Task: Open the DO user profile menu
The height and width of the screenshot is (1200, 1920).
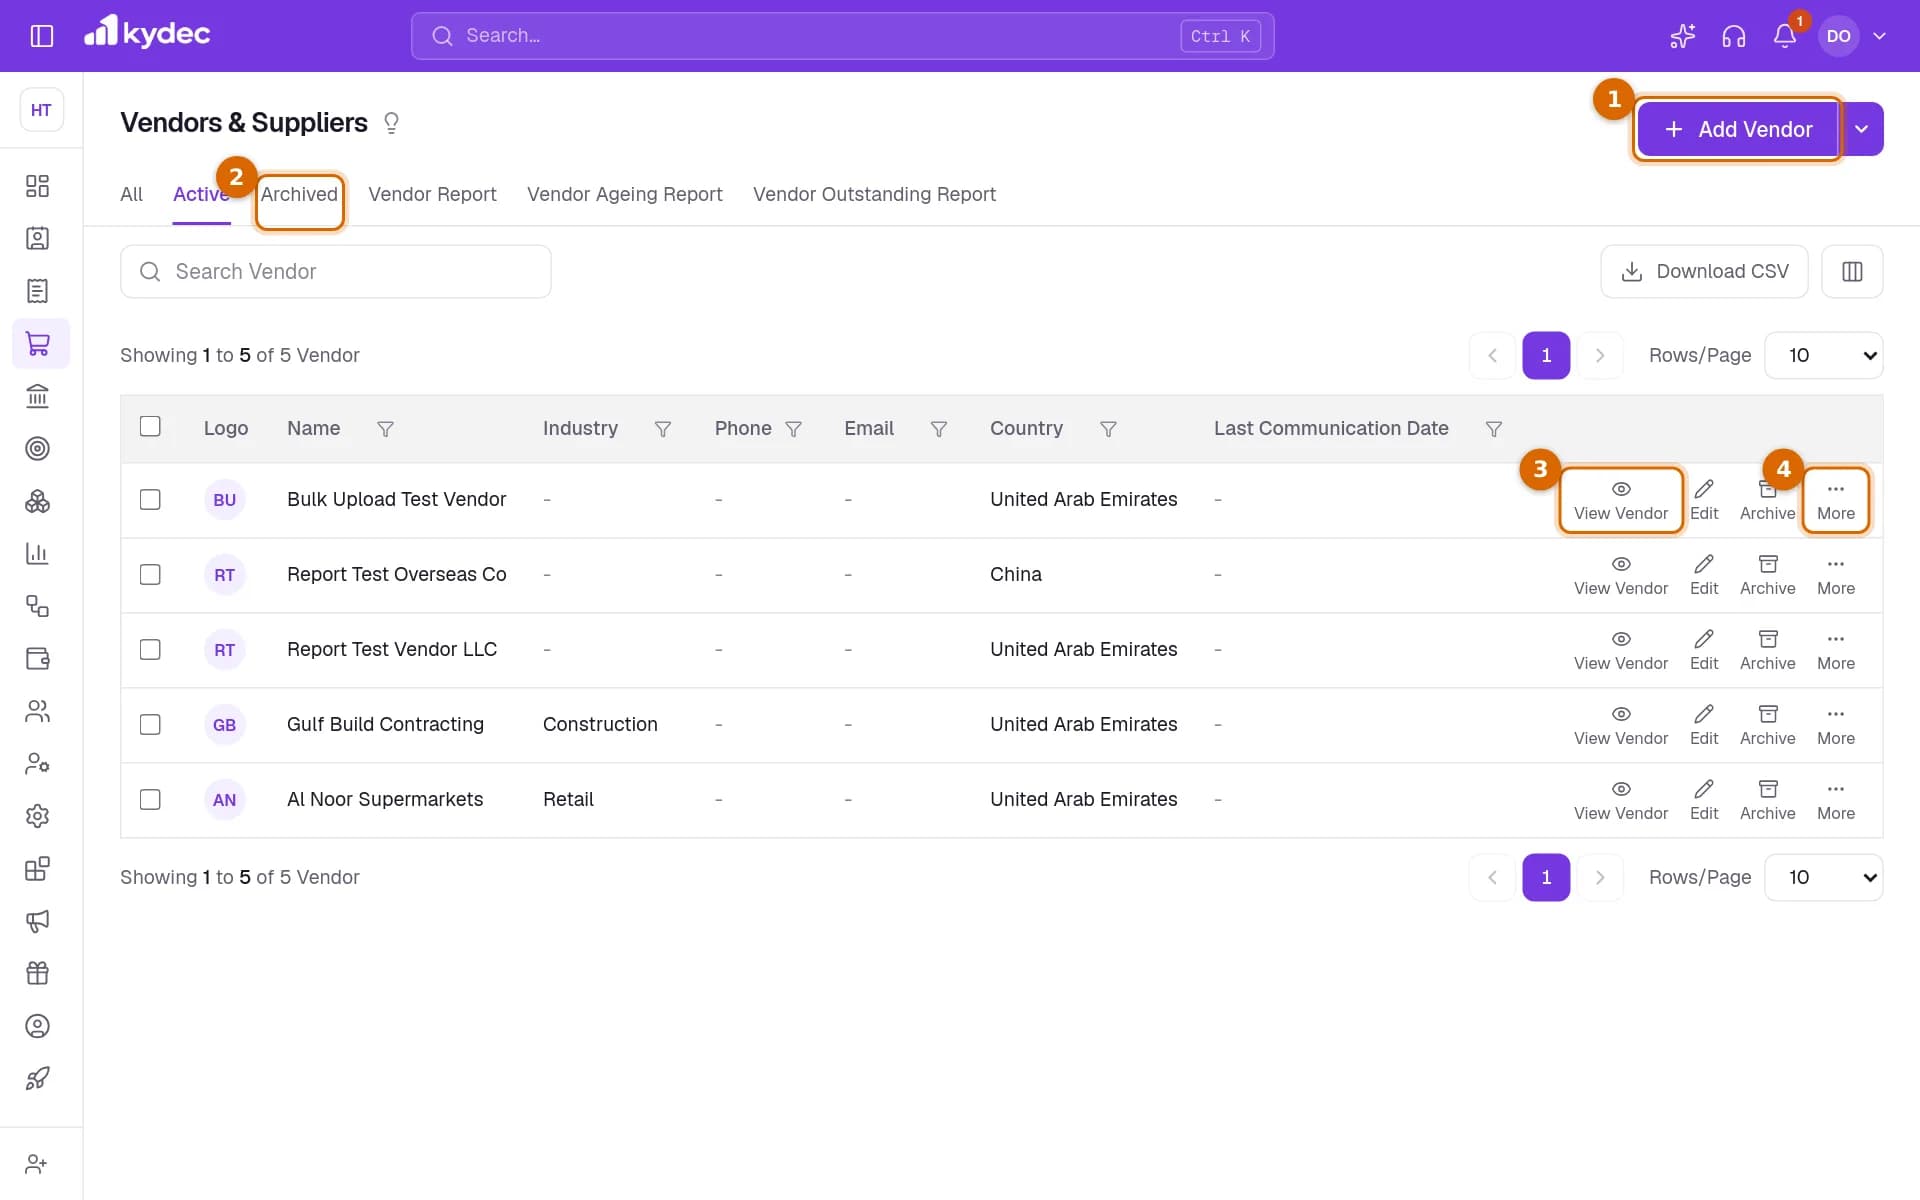Action: [1853, 36]
